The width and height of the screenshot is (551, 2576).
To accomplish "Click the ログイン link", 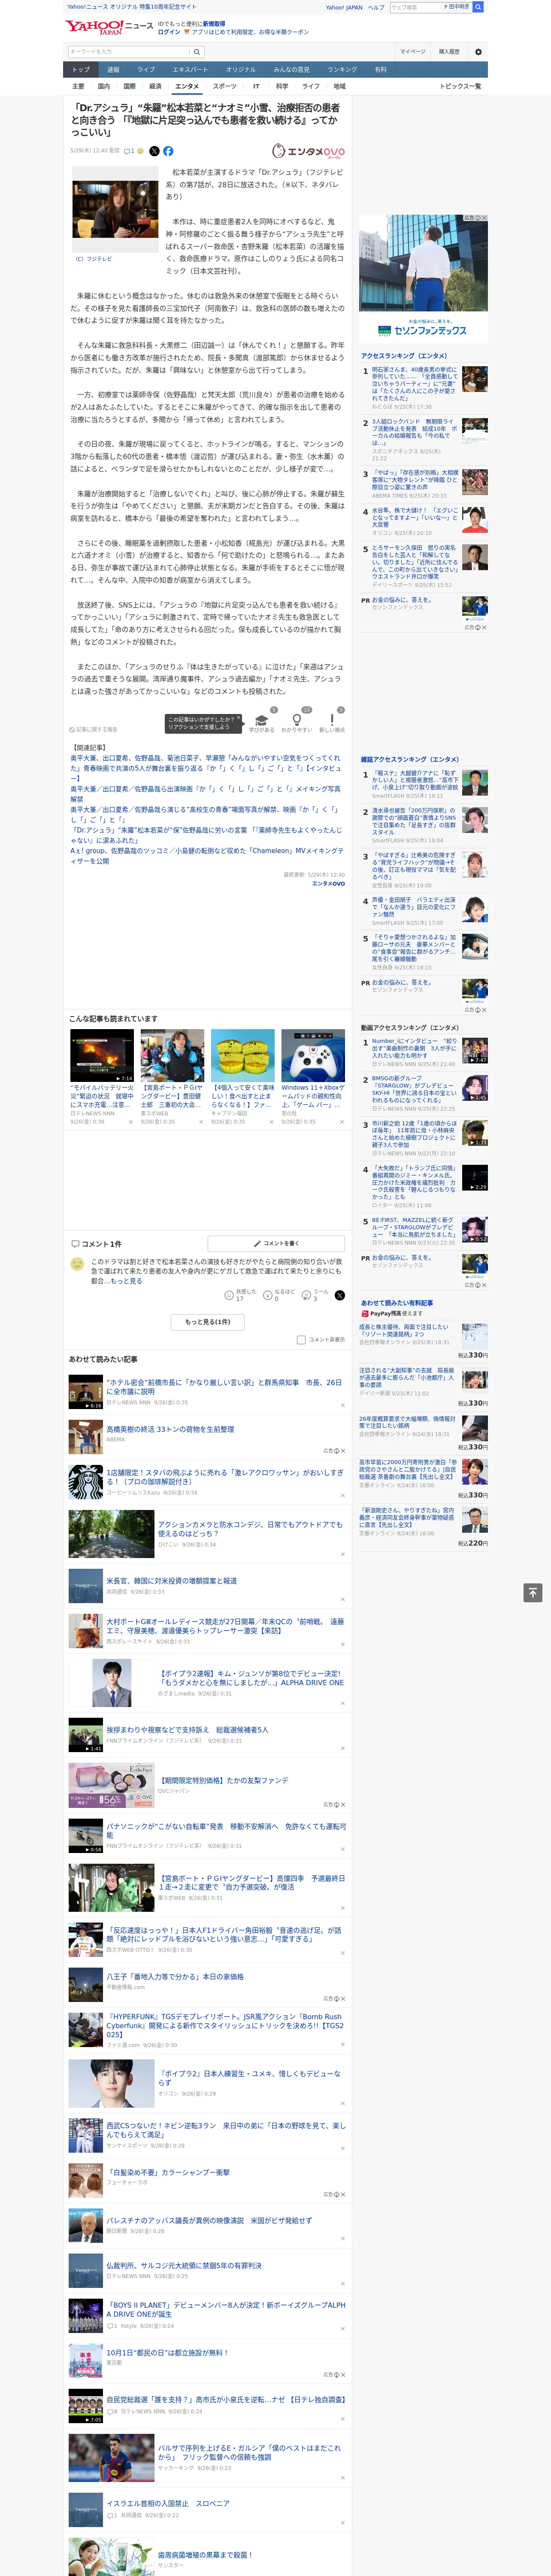I will tap(169, 32).
